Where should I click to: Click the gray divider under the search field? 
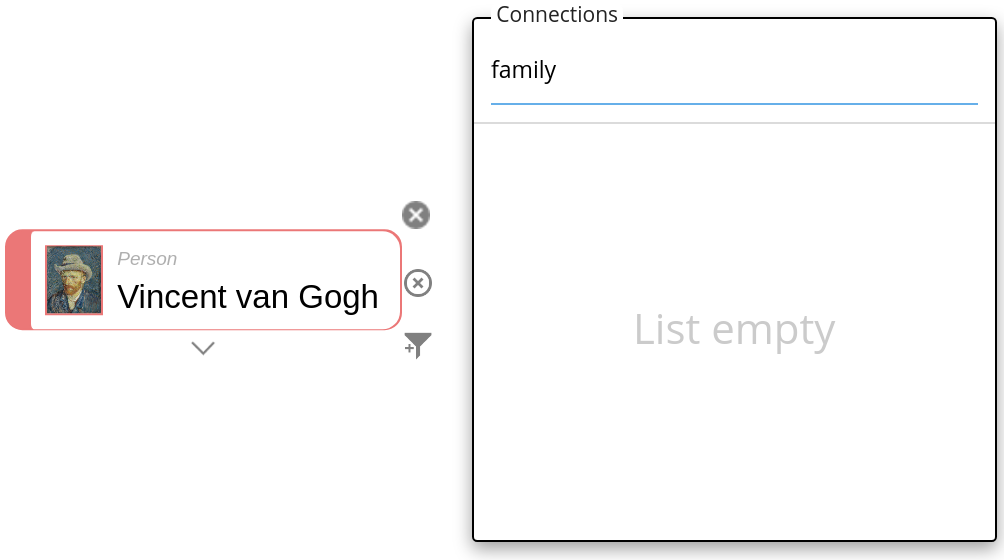[734, 123]
